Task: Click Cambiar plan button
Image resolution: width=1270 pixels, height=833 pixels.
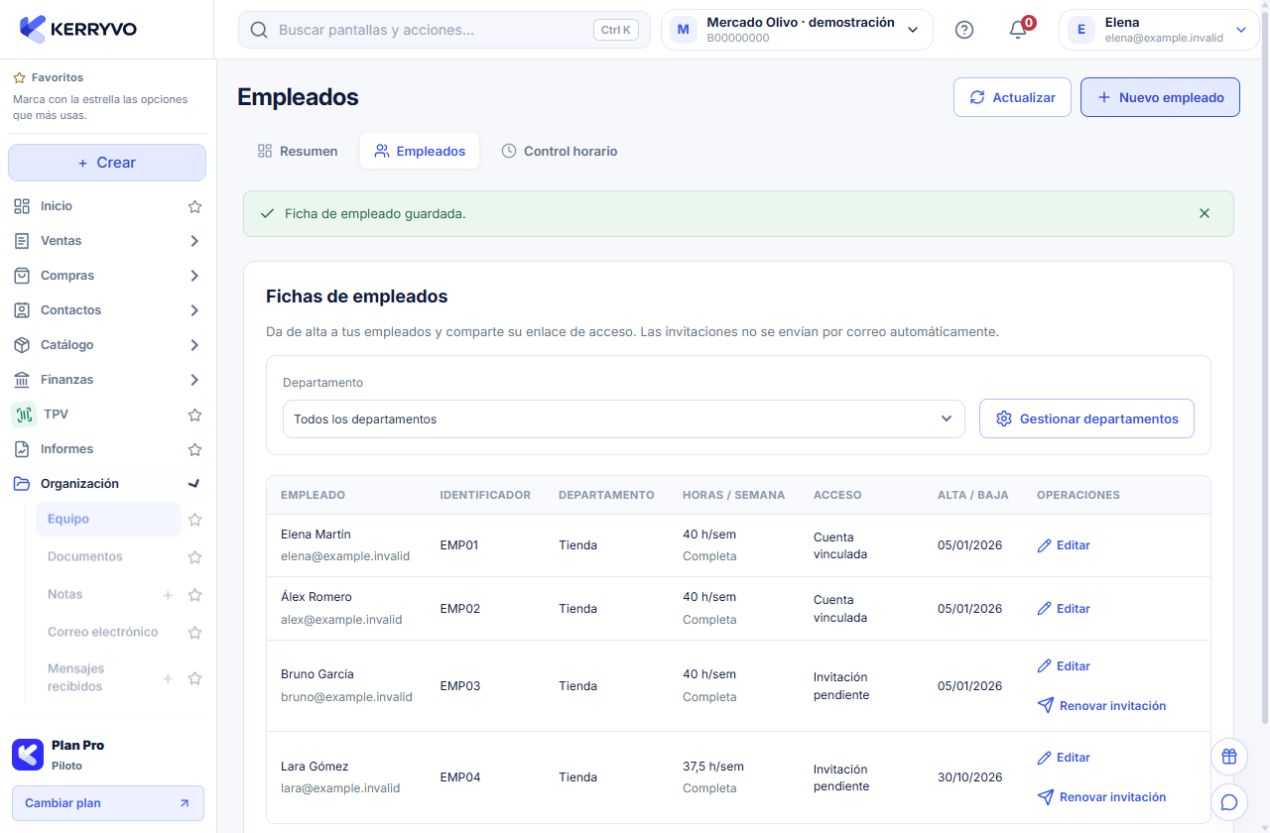Action: pyautogui.click(x=107, y=803)
